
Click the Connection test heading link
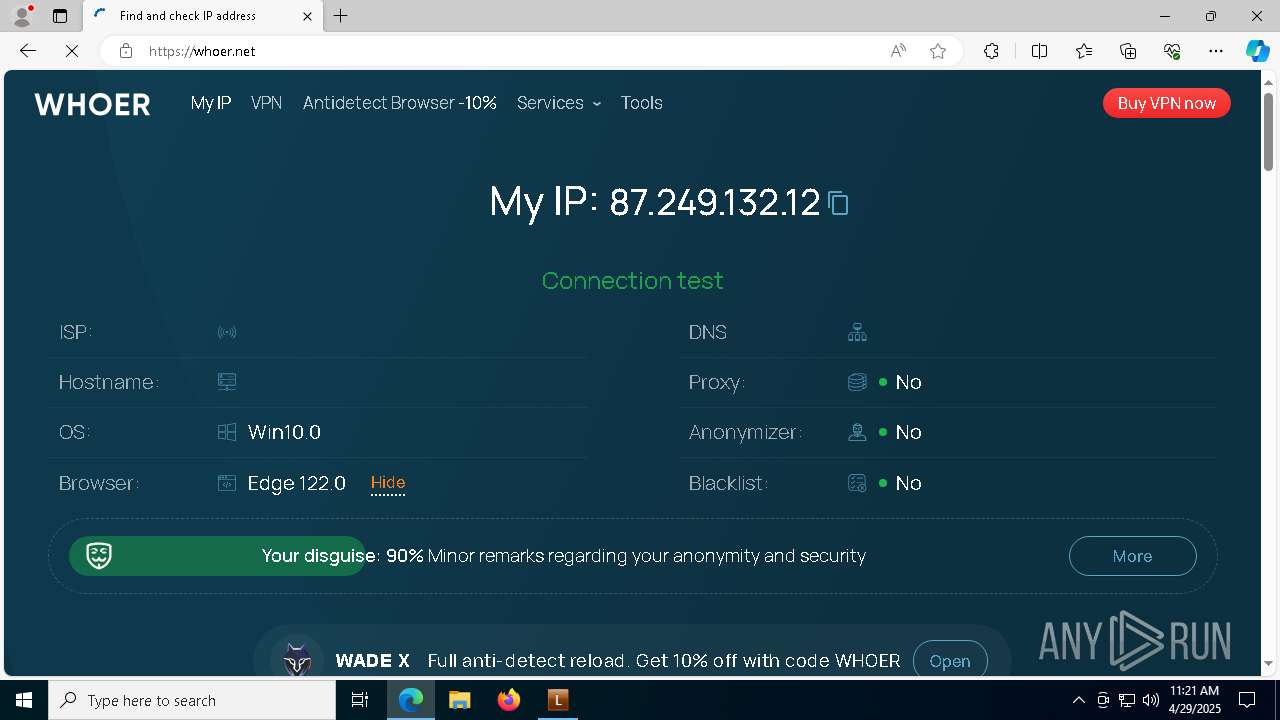(x=632, y=281)
